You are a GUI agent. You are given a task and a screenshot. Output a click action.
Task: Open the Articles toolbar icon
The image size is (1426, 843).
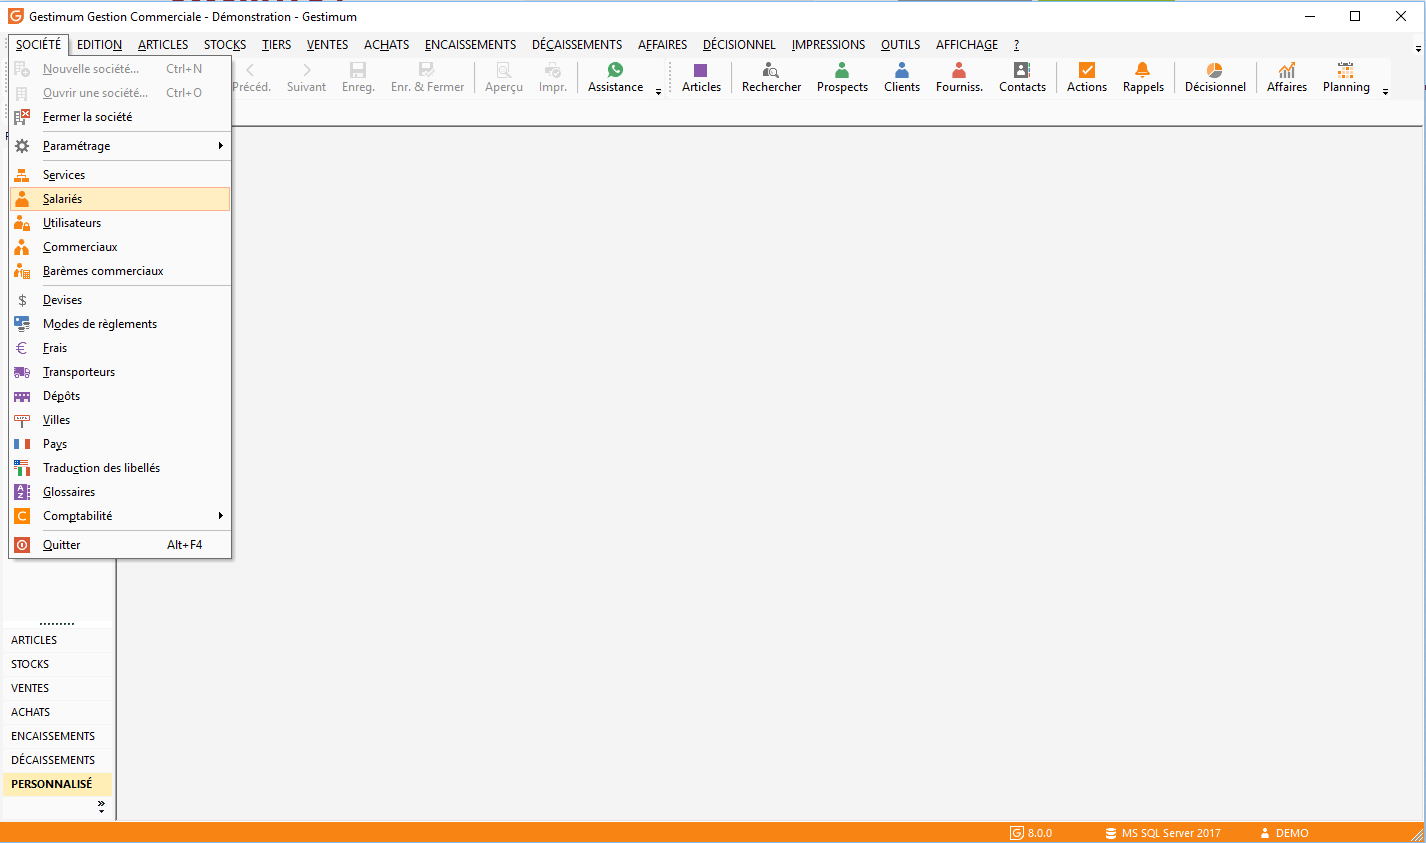pos(701,70)
